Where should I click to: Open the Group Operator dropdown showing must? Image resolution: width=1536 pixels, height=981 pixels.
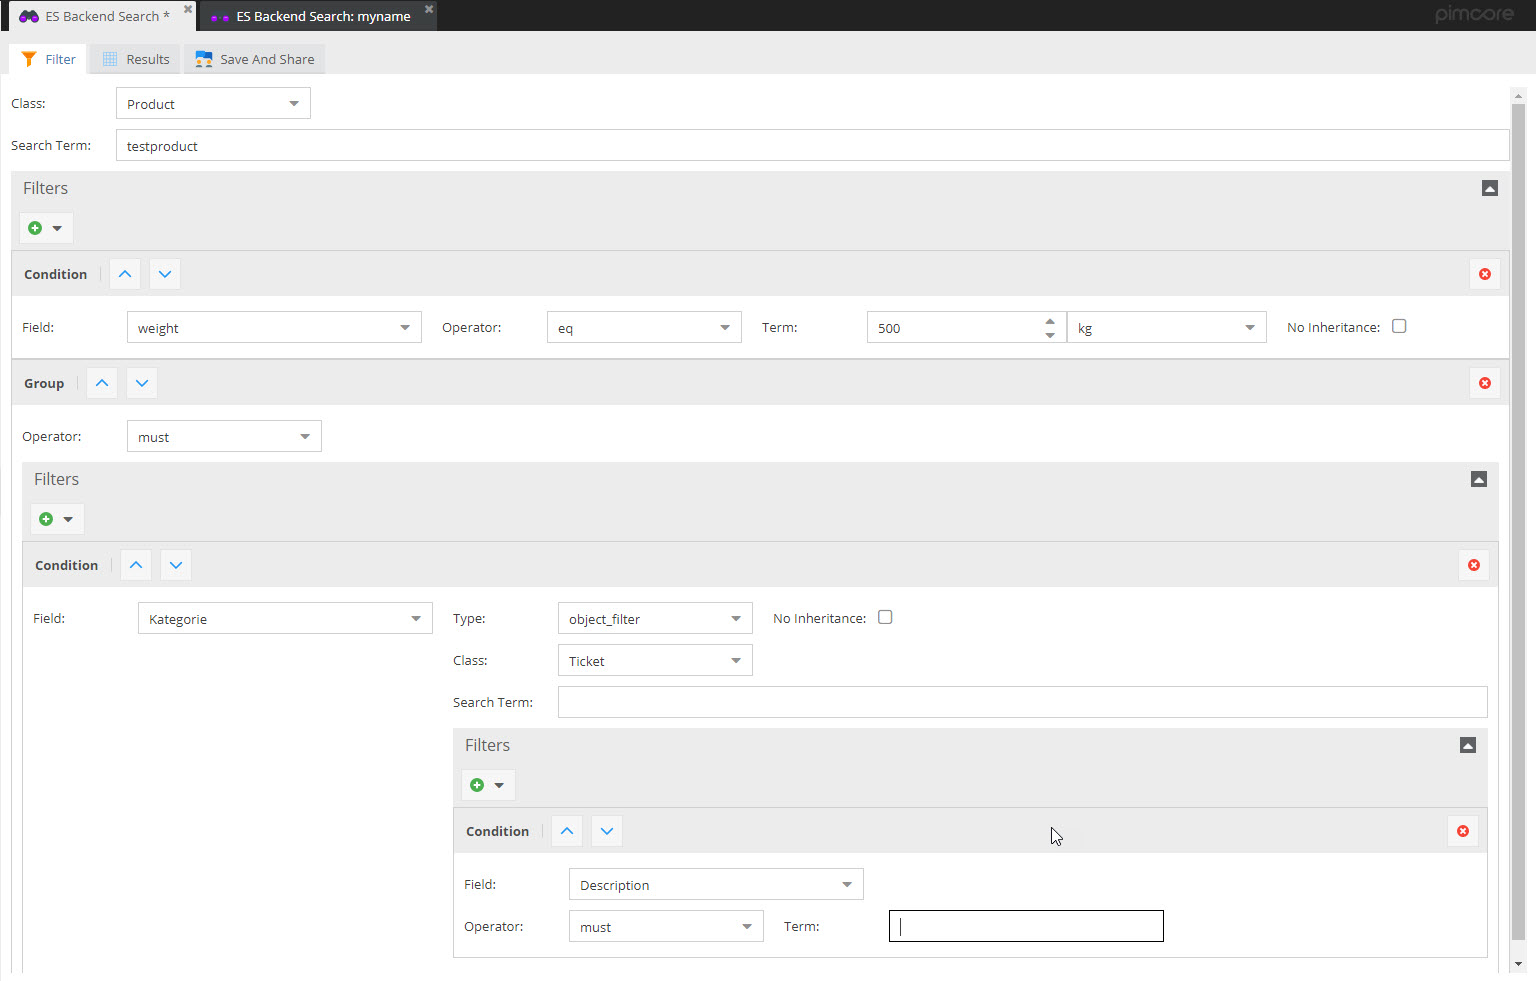click(224, 436)
